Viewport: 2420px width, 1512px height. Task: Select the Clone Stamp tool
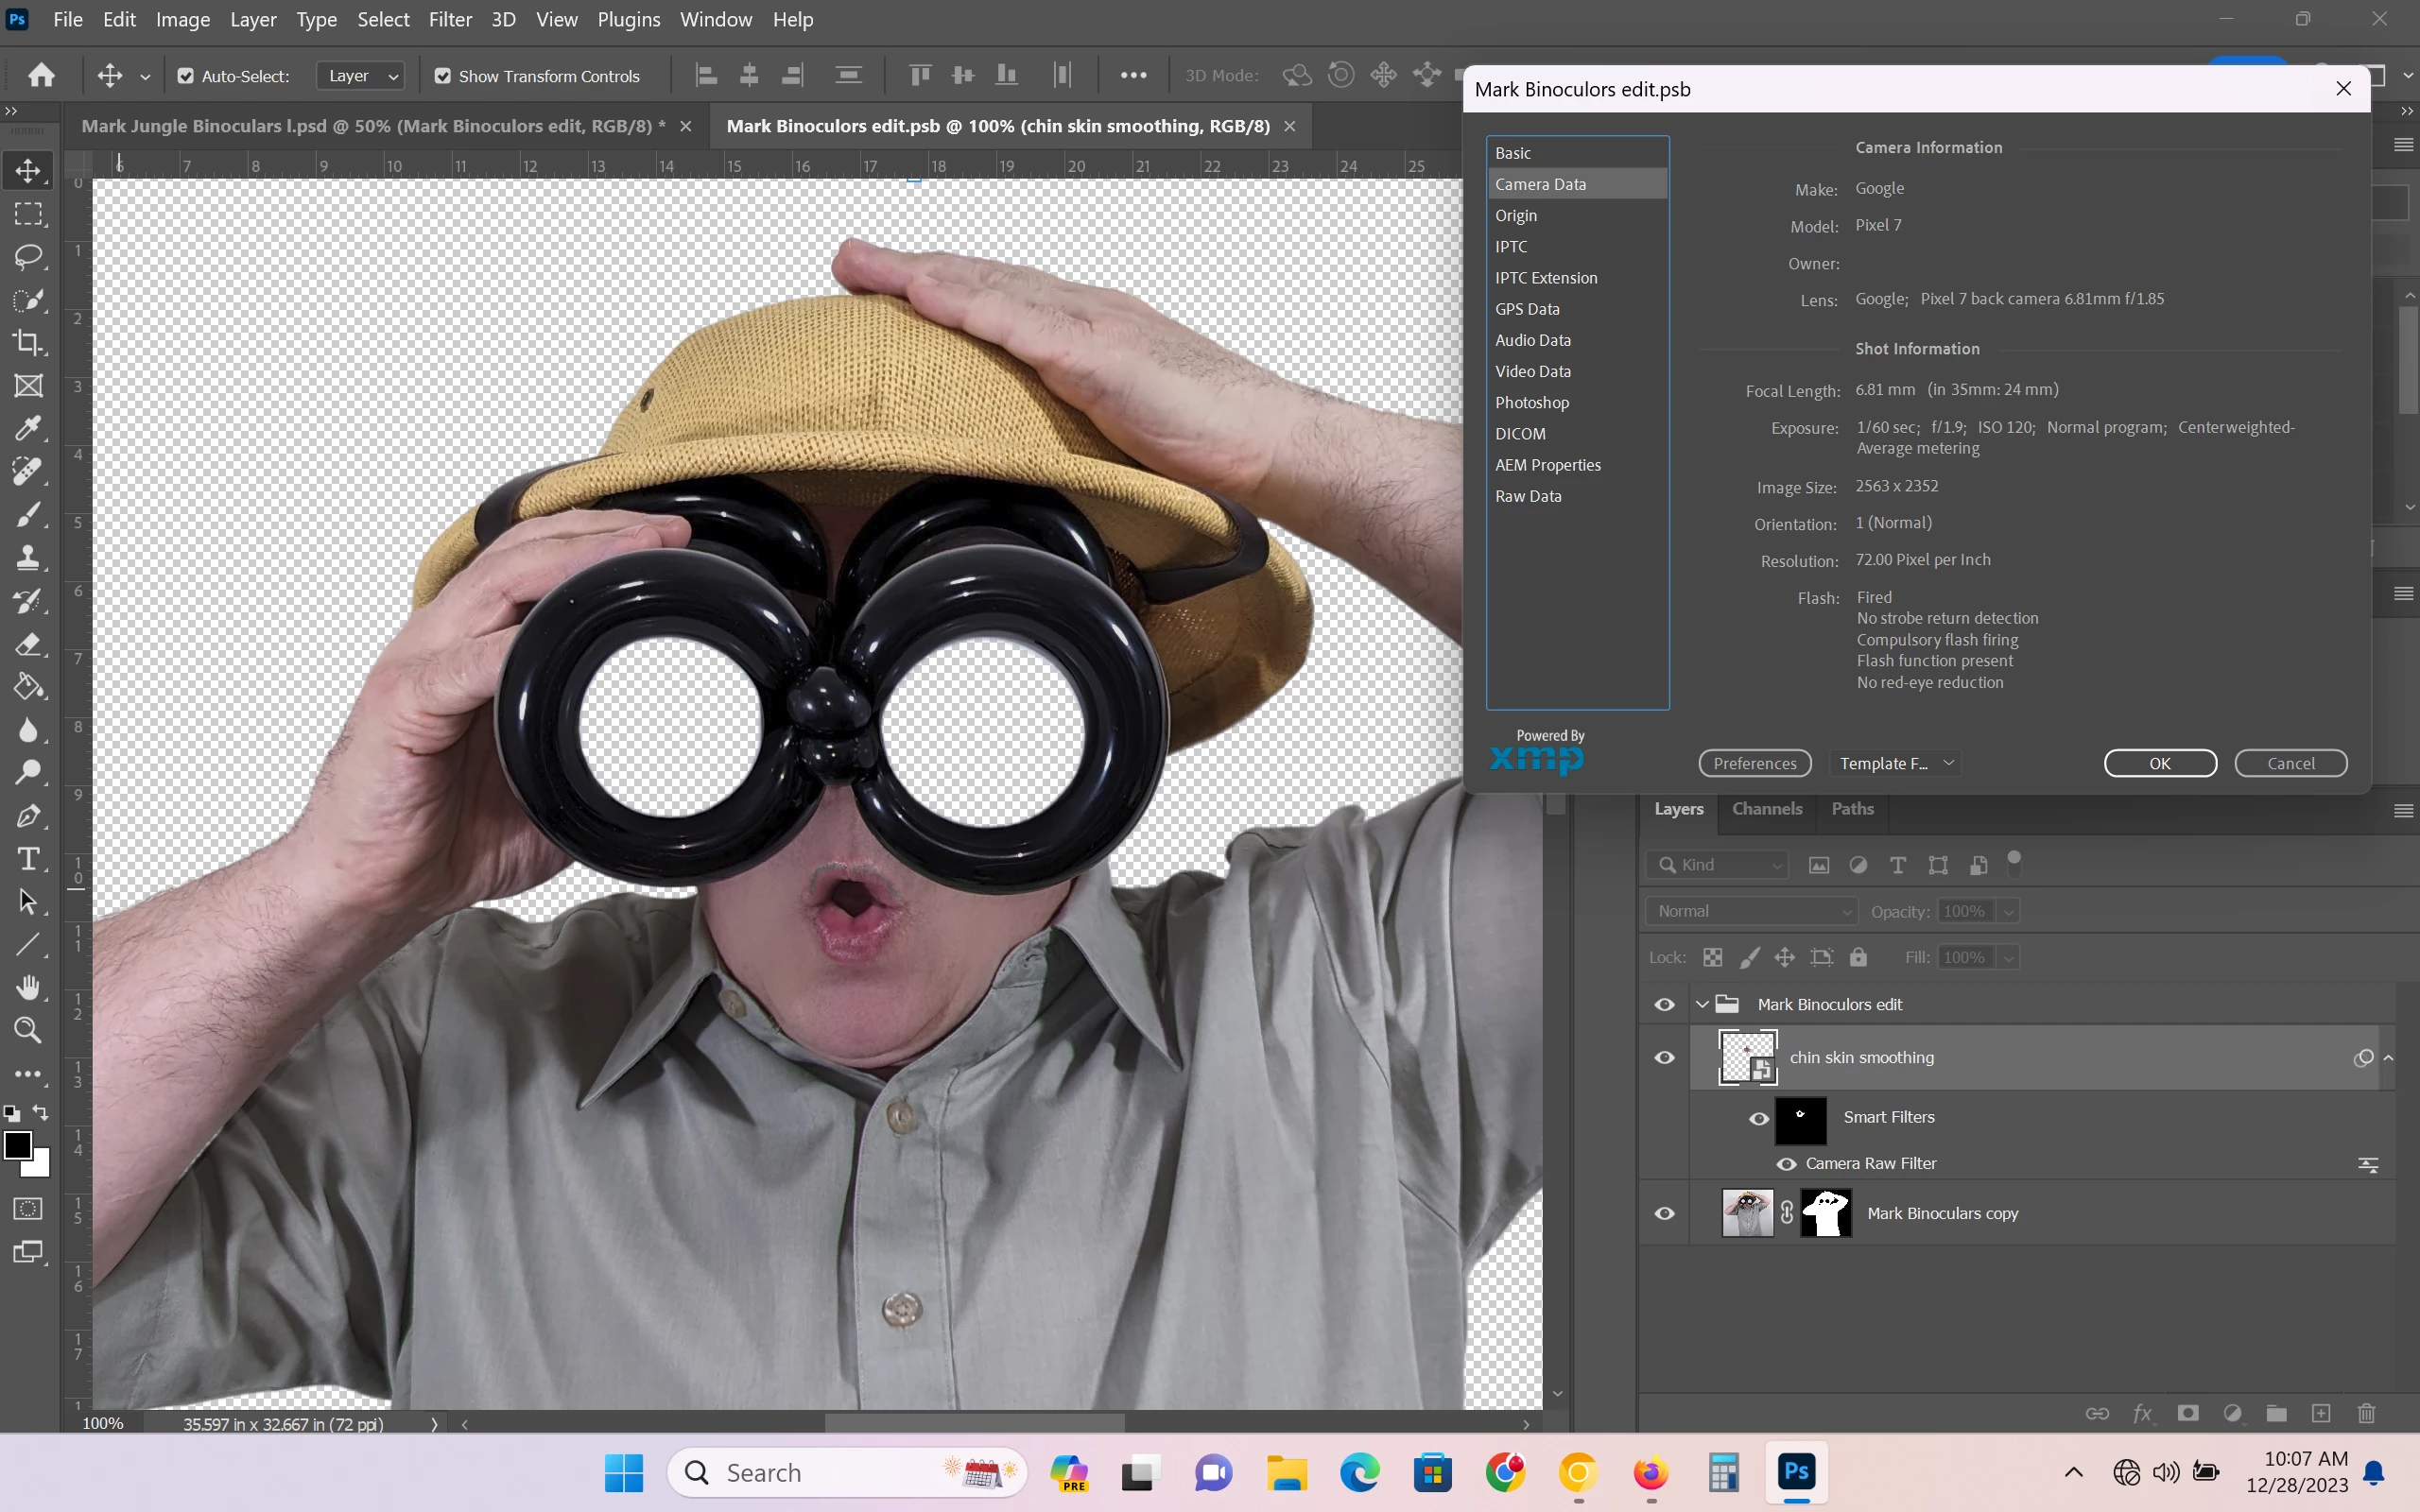click(28, 558)
